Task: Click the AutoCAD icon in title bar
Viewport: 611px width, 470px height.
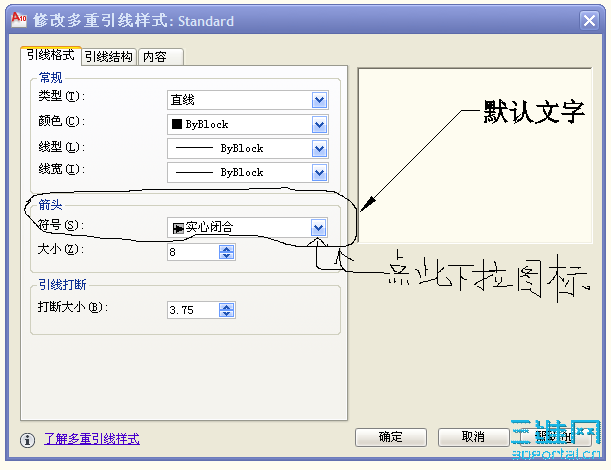Action: (x=19, y=19)
